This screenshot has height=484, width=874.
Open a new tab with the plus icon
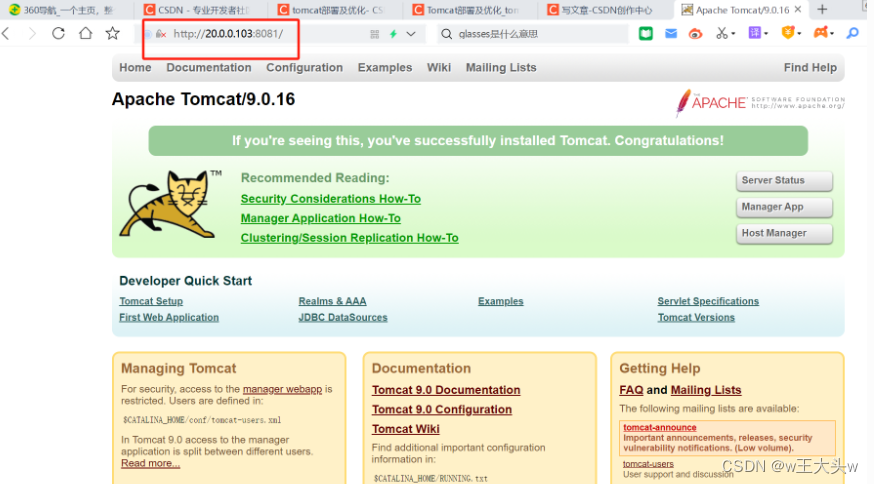tap(822, 9)
